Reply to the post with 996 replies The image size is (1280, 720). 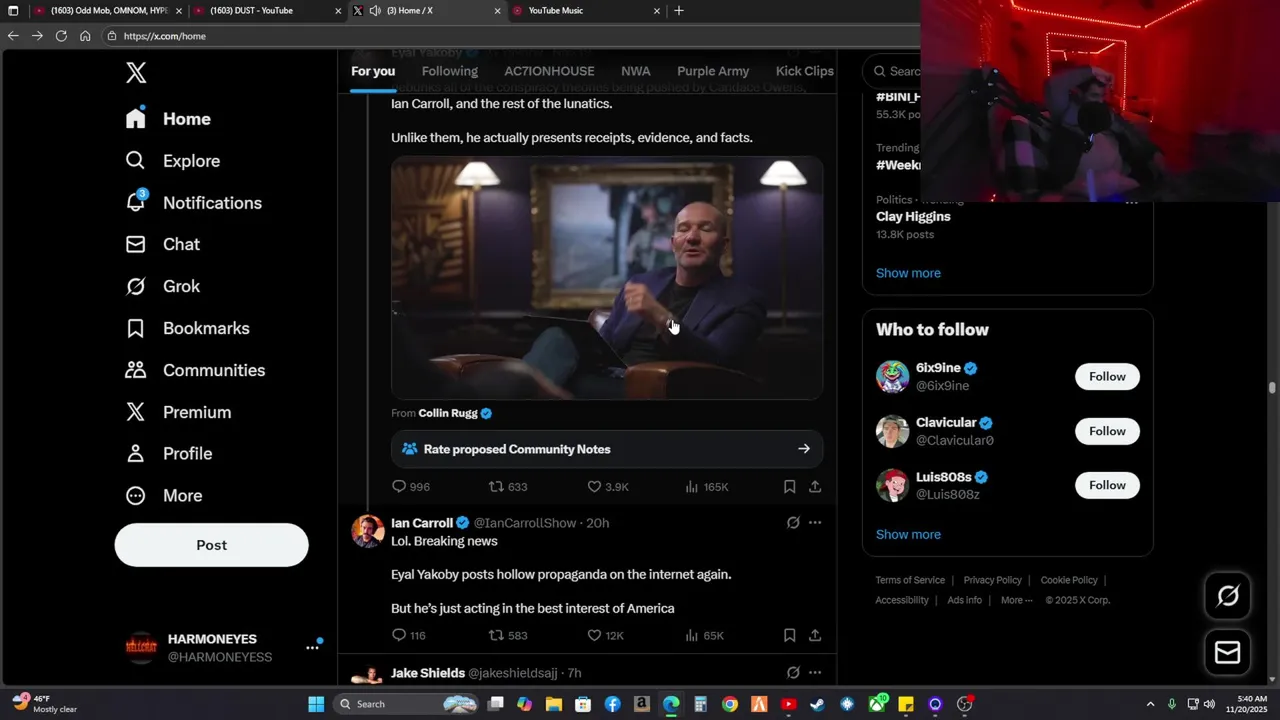coord(410,487)
